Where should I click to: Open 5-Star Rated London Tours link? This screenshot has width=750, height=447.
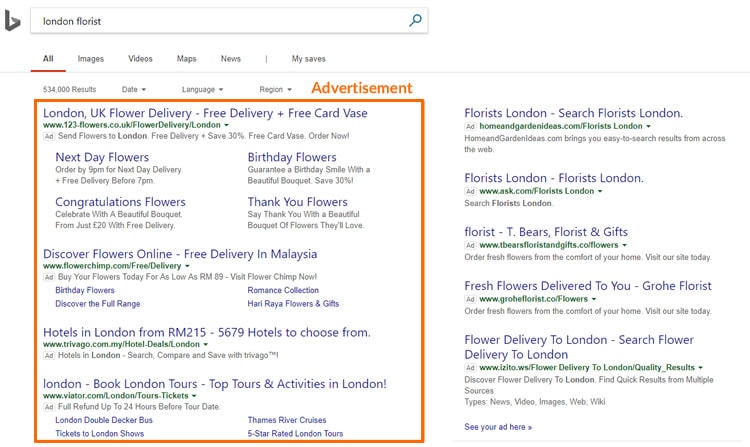295,434
